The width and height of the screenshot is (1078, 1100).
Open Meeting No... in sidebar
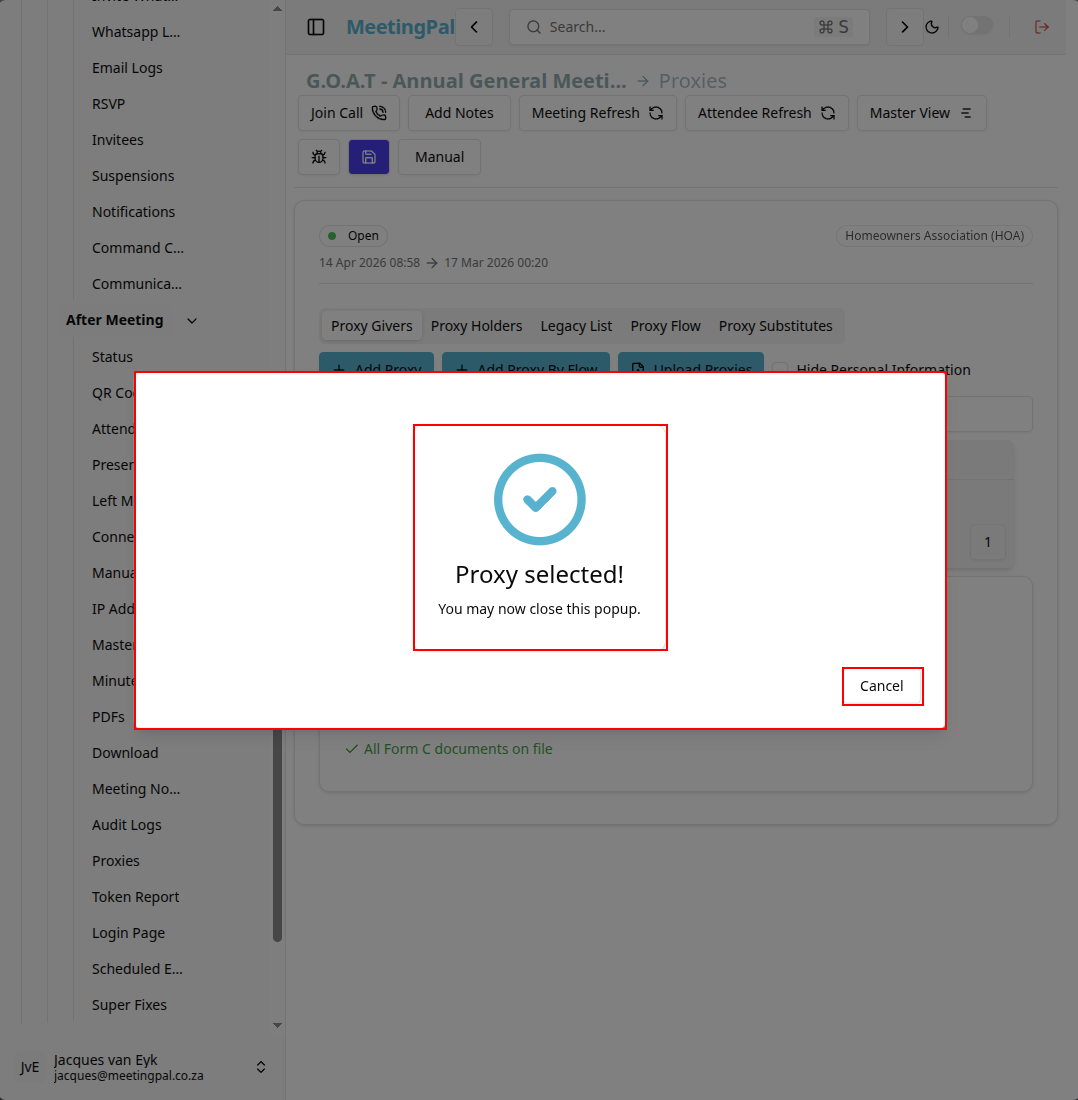[x=136, y=789]
